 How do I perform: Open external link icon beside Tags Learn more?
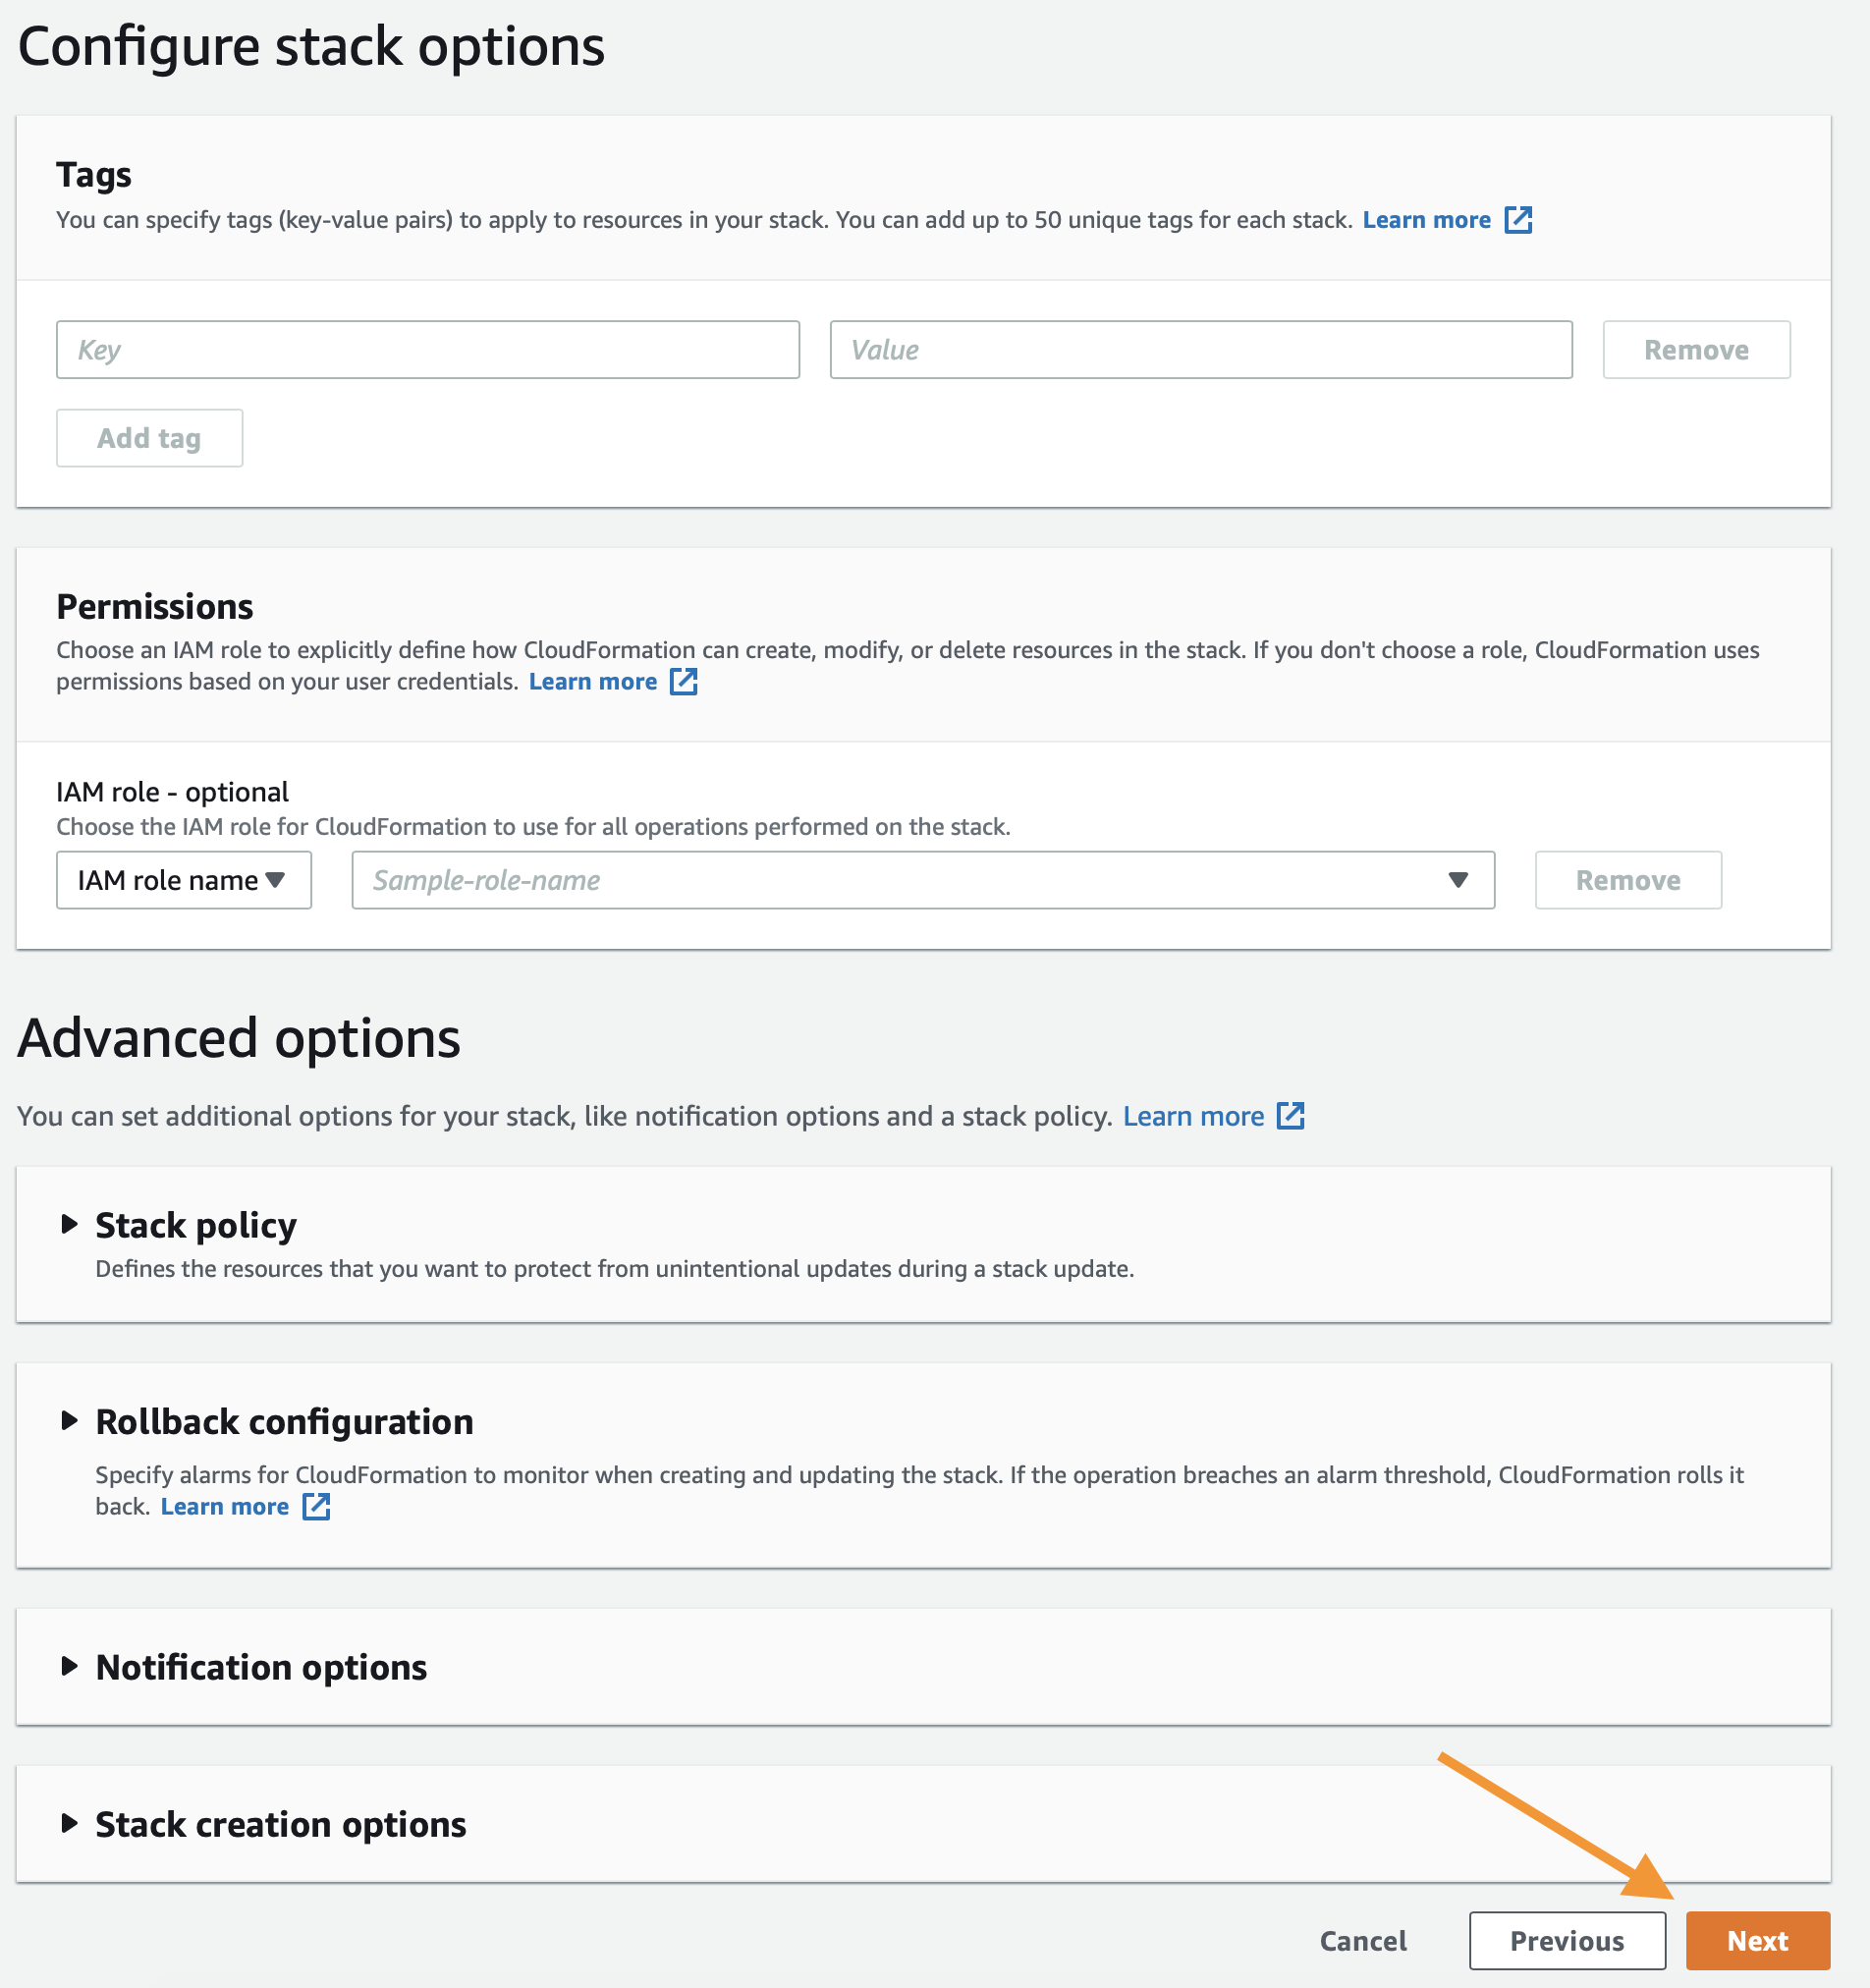tap(1518, 220)
